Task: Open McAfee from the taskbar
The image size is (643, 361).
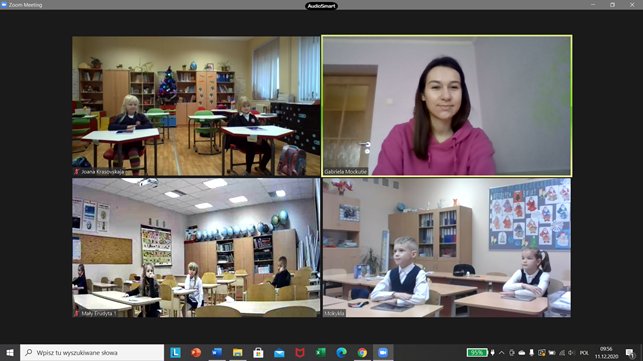Action: (300, 352)
